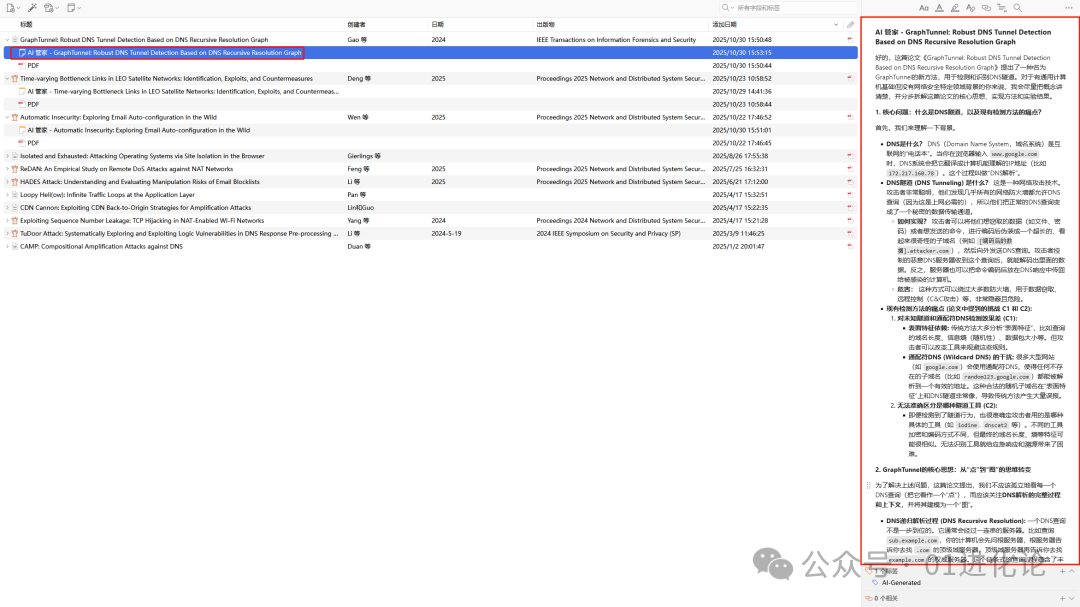Screen dimensions: 1080x607
Task: Click the insert link icon in note editor
Action: click(x=986, y=8)
